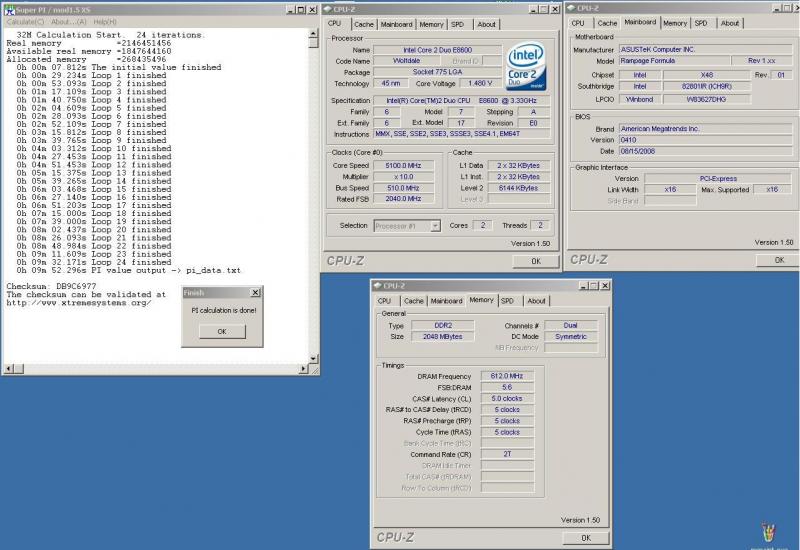
Task: Close the CPU-Z CPU window
Action: [555, 9]
